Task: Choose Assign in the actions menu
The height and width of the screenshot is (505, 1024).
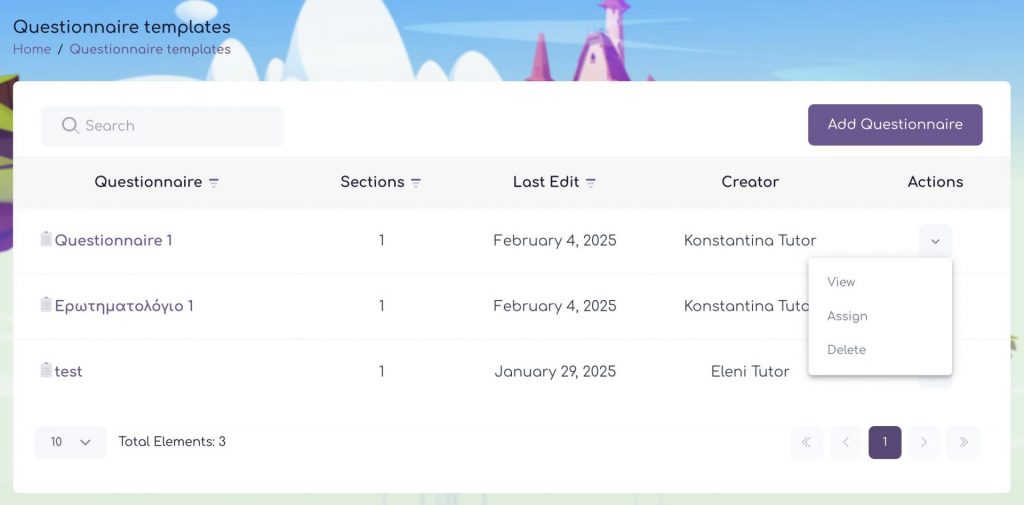Action: (847, 316)
